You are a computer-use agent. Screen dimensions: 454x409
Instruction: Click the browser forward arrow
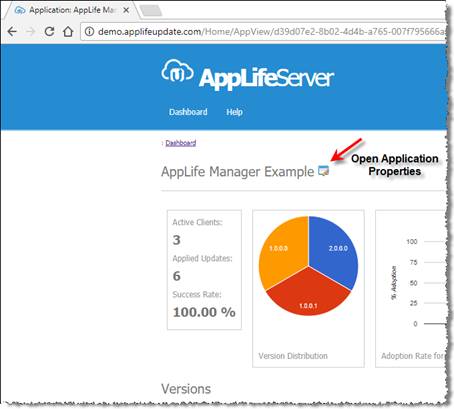31,32
